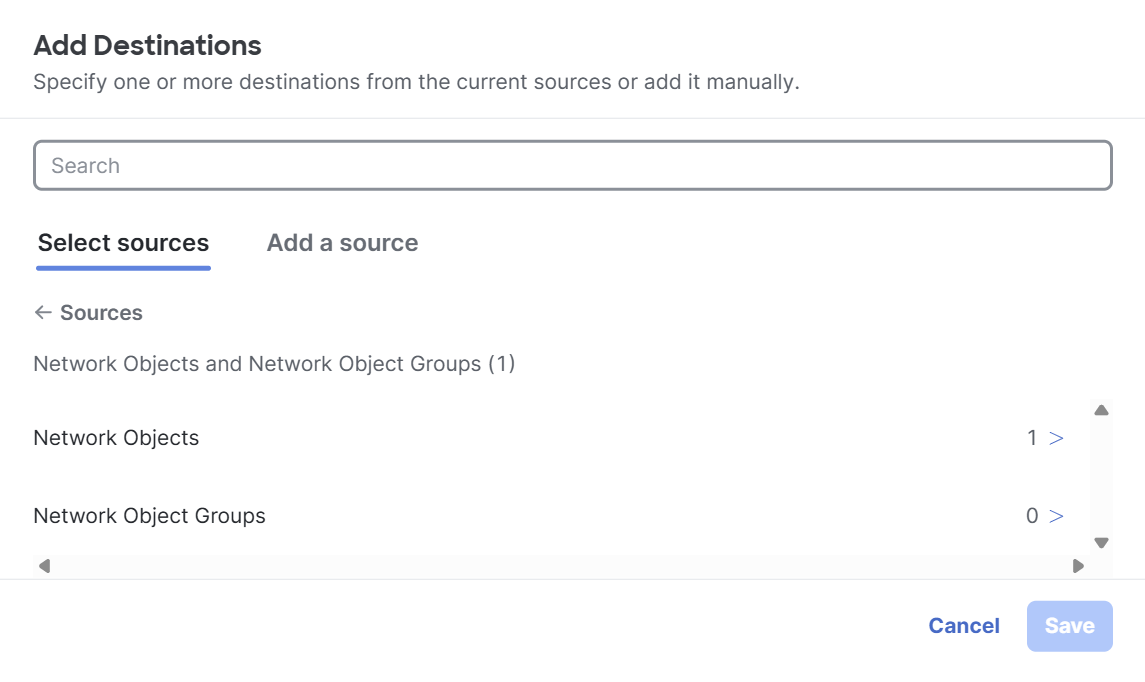Image resolution: width=1145 pixels, height=682 pixels.
Task: Click the vertical scrollbar track
Action: pyautogui.click(x=1101, y=476)
